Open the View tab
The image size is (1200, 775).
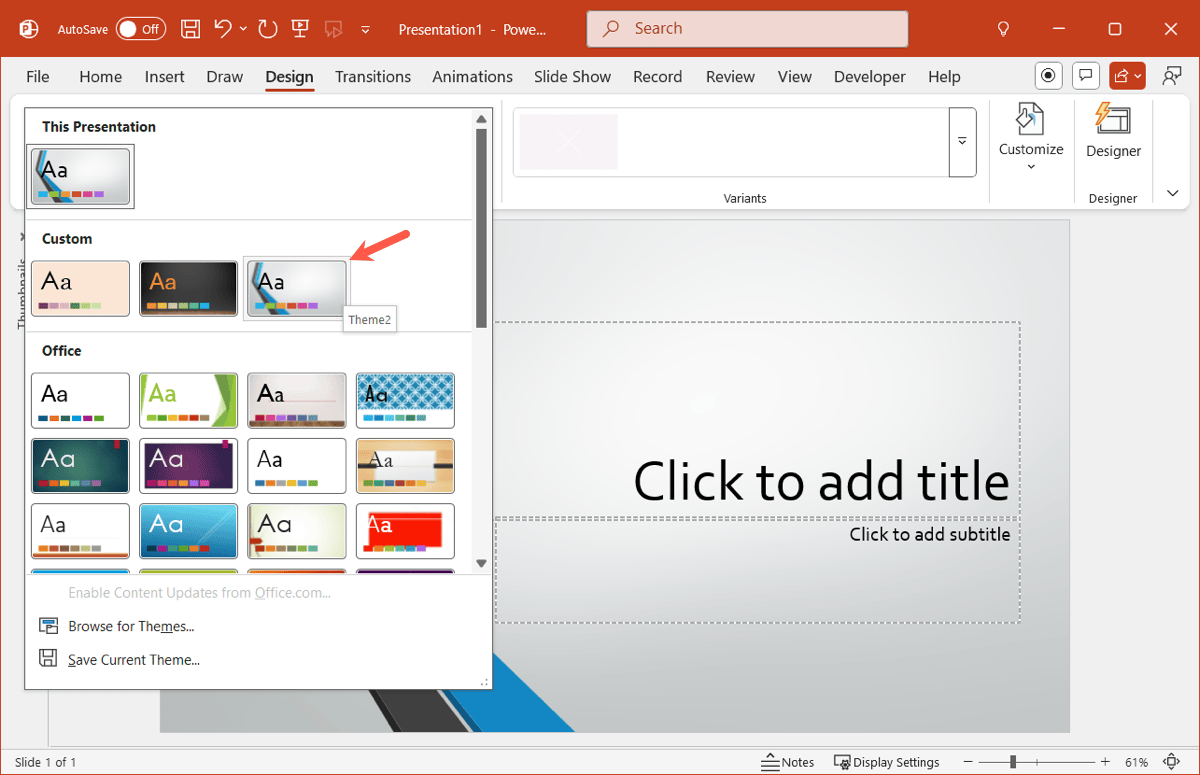tap(795, 77)
